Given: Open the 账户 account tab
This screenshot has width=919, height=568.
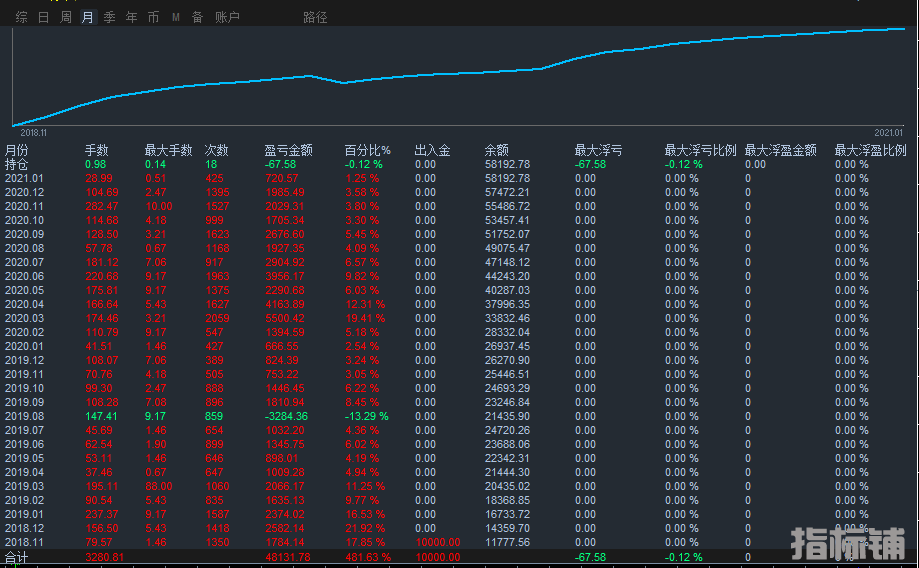Looking at the screenshot, I should 227,18.
